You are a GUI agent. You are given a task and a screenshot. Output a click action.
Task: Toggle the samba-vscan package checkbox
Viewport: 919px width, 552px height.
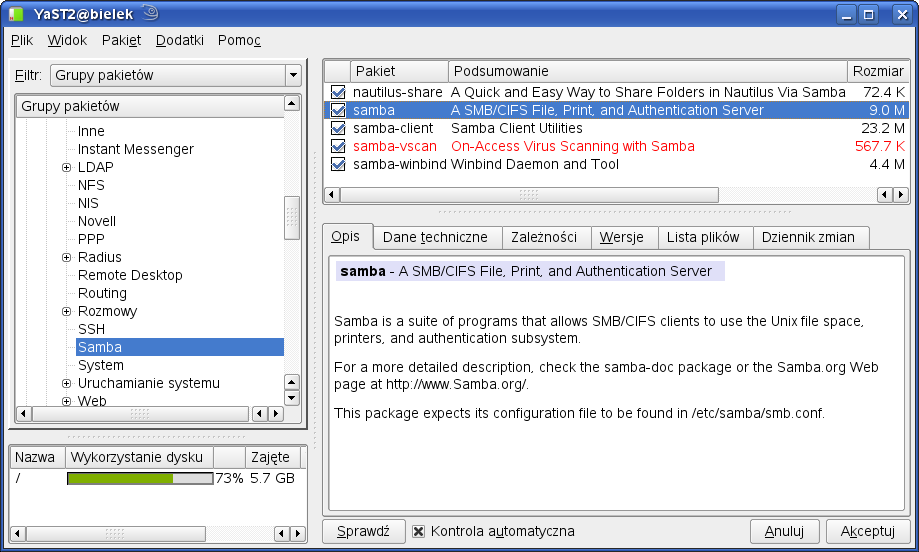[338, 146]
